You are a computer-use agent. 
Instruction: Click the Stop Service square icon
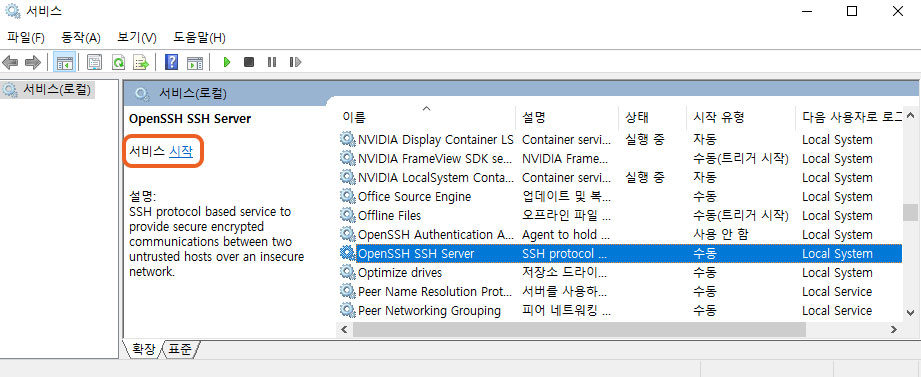pyautogui.click(x=249, y=62)
